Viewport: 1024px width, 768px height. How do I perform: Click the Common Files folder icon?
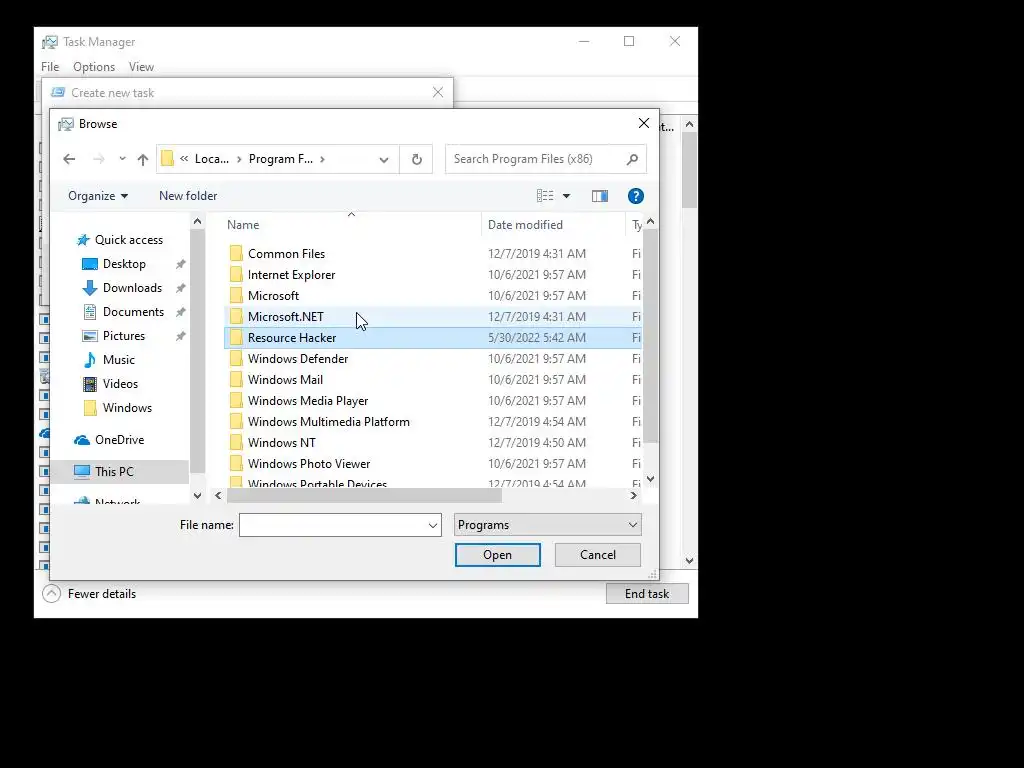point(236,253)
